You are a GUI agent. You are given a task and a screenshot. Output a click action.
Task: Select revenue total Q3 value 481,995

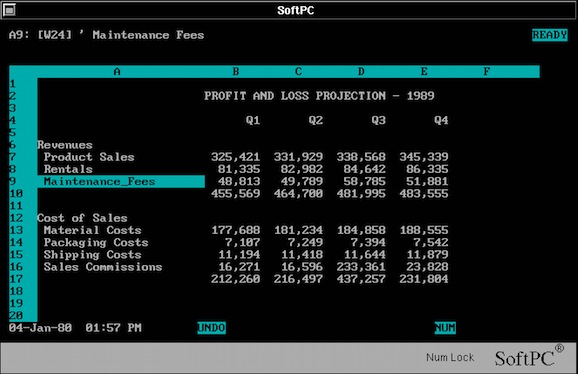[x=361, y=193]
